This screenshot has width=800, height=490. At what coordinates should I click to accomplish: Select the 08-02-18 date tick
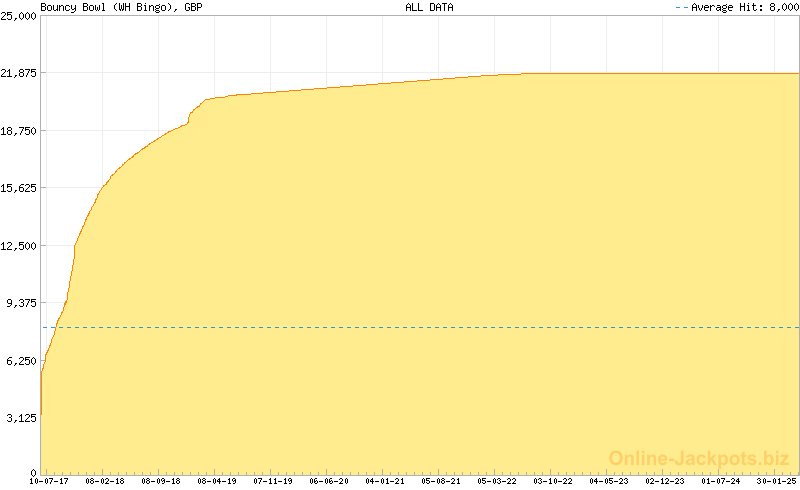pyautogui.click(x=105, y=481)
